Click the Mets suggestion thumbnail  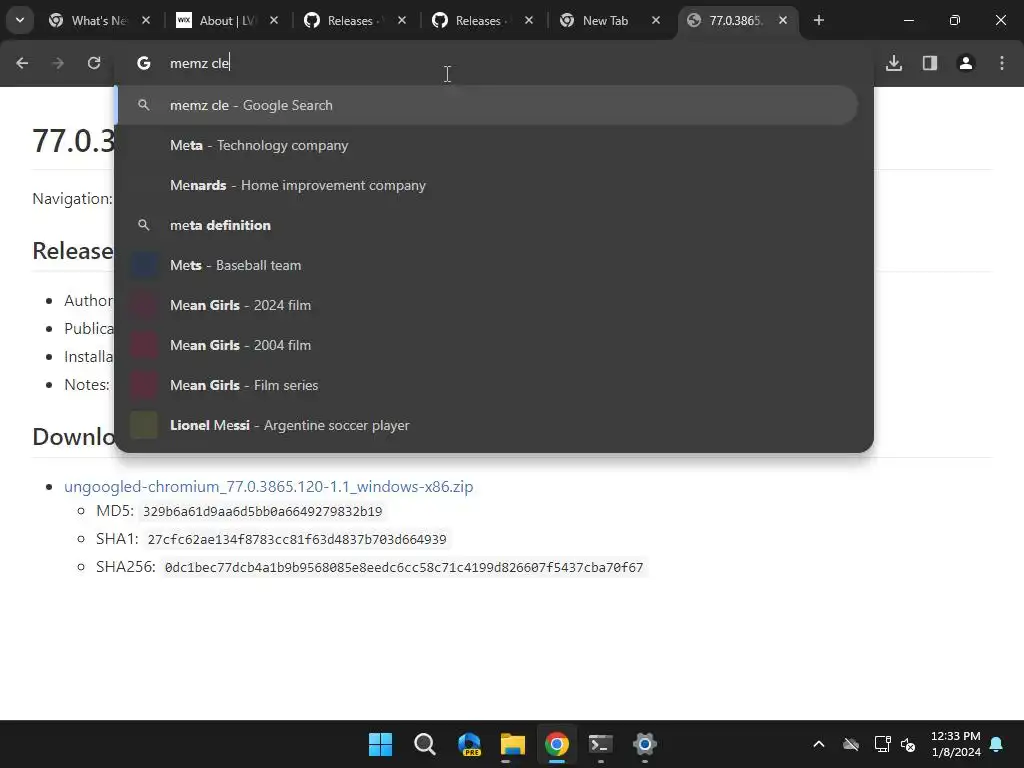click(x=144, y=265)
